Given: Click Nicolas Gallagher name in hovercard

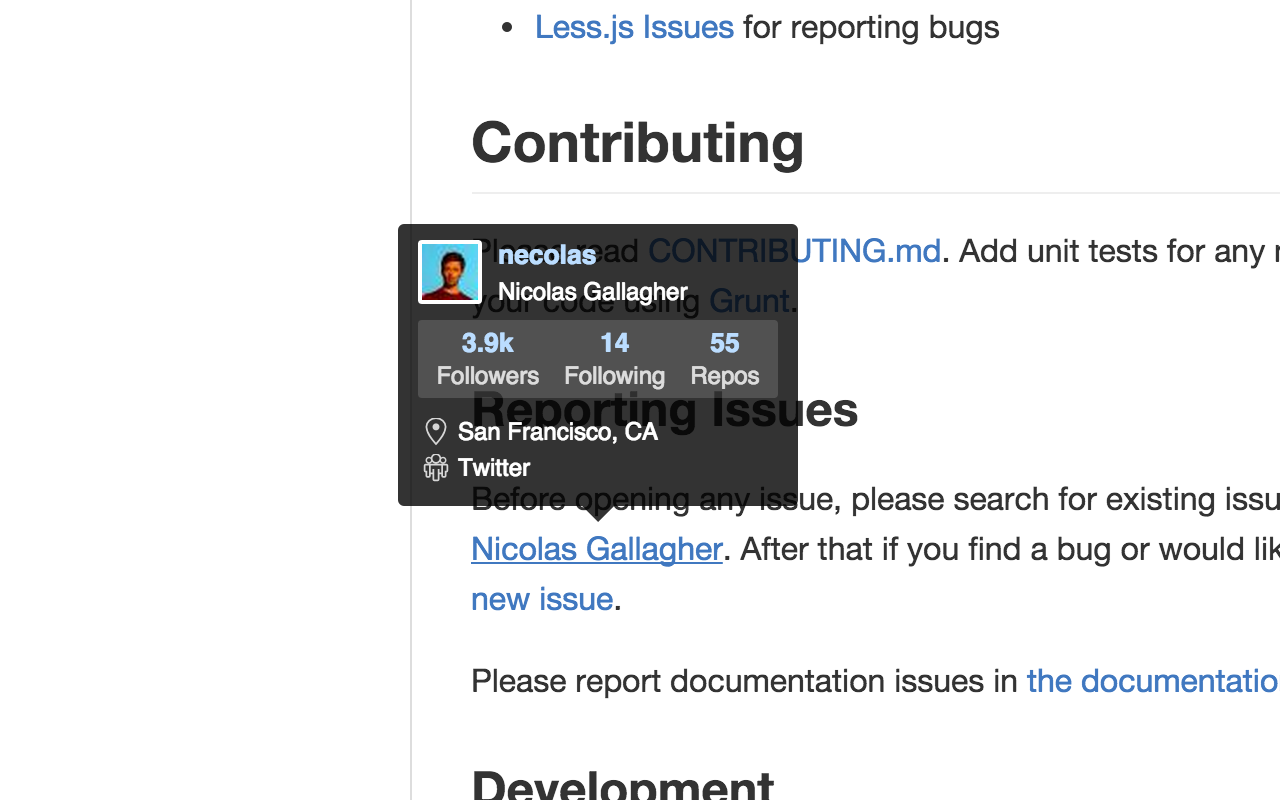Looking at the screenshot, I should point(593,292).
